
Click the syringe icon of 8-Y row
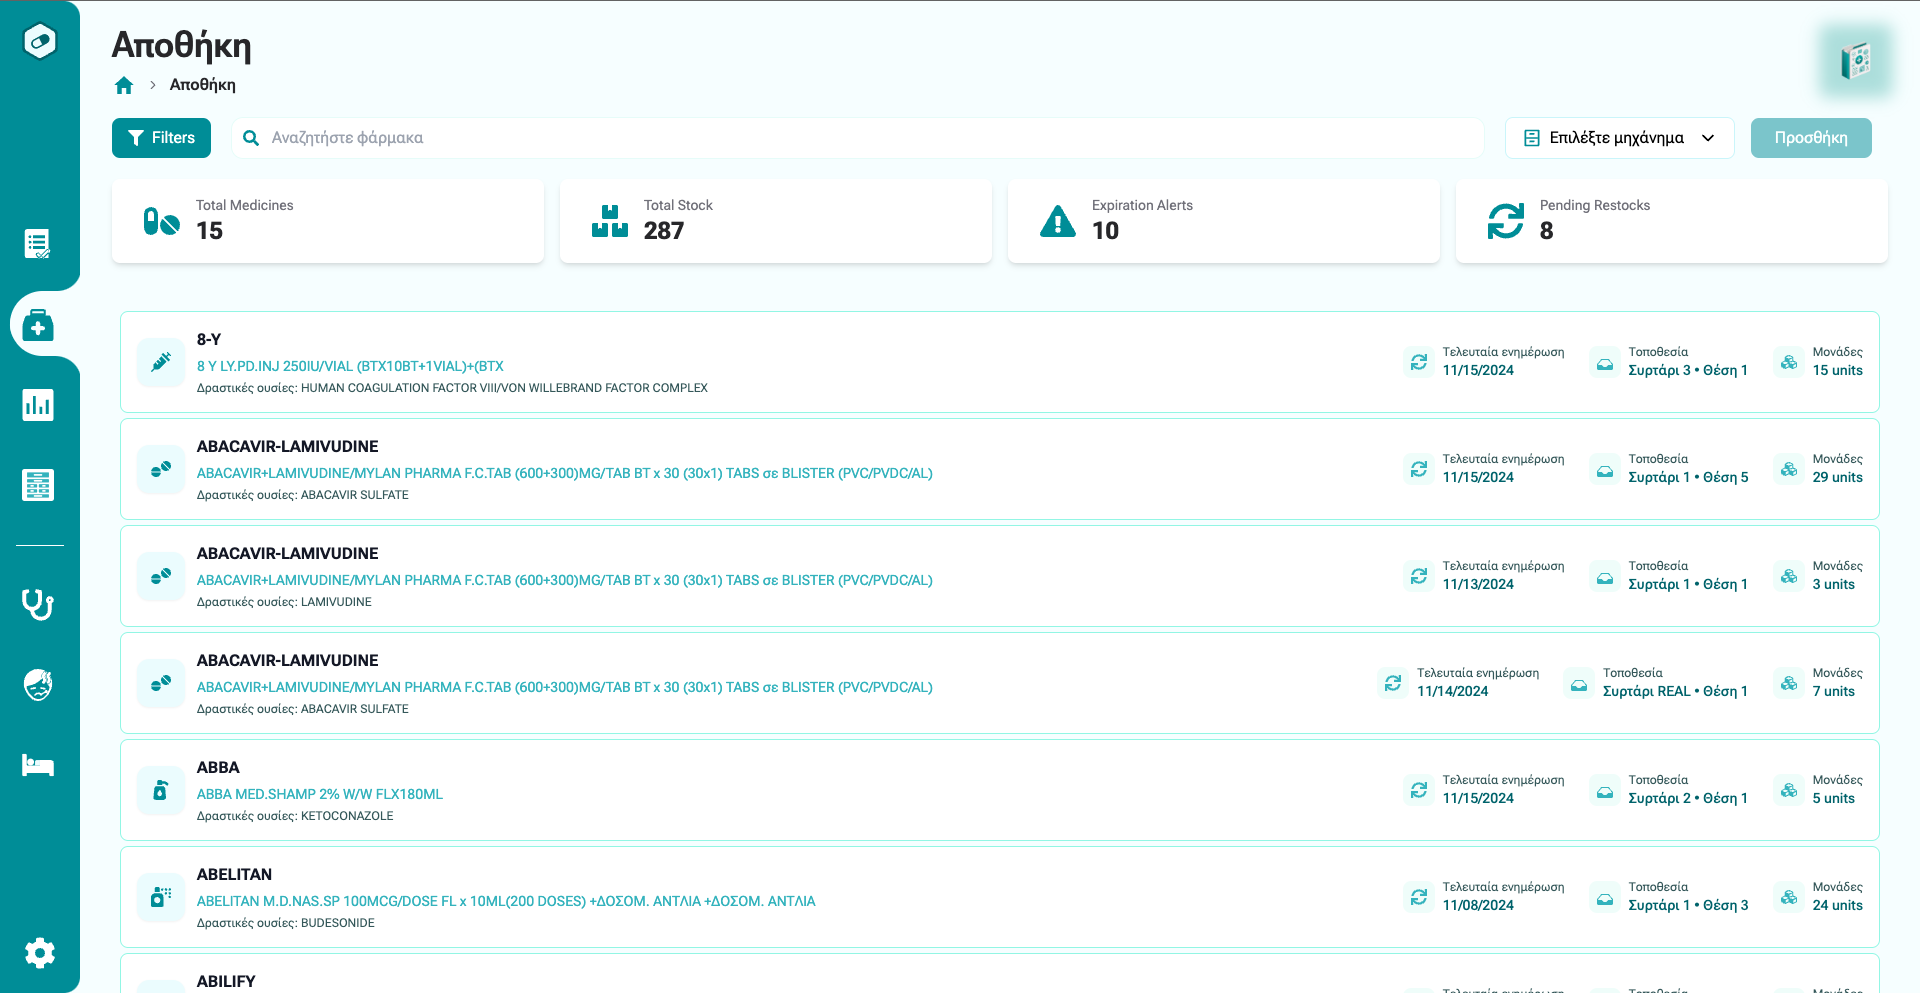click(161, 362)
